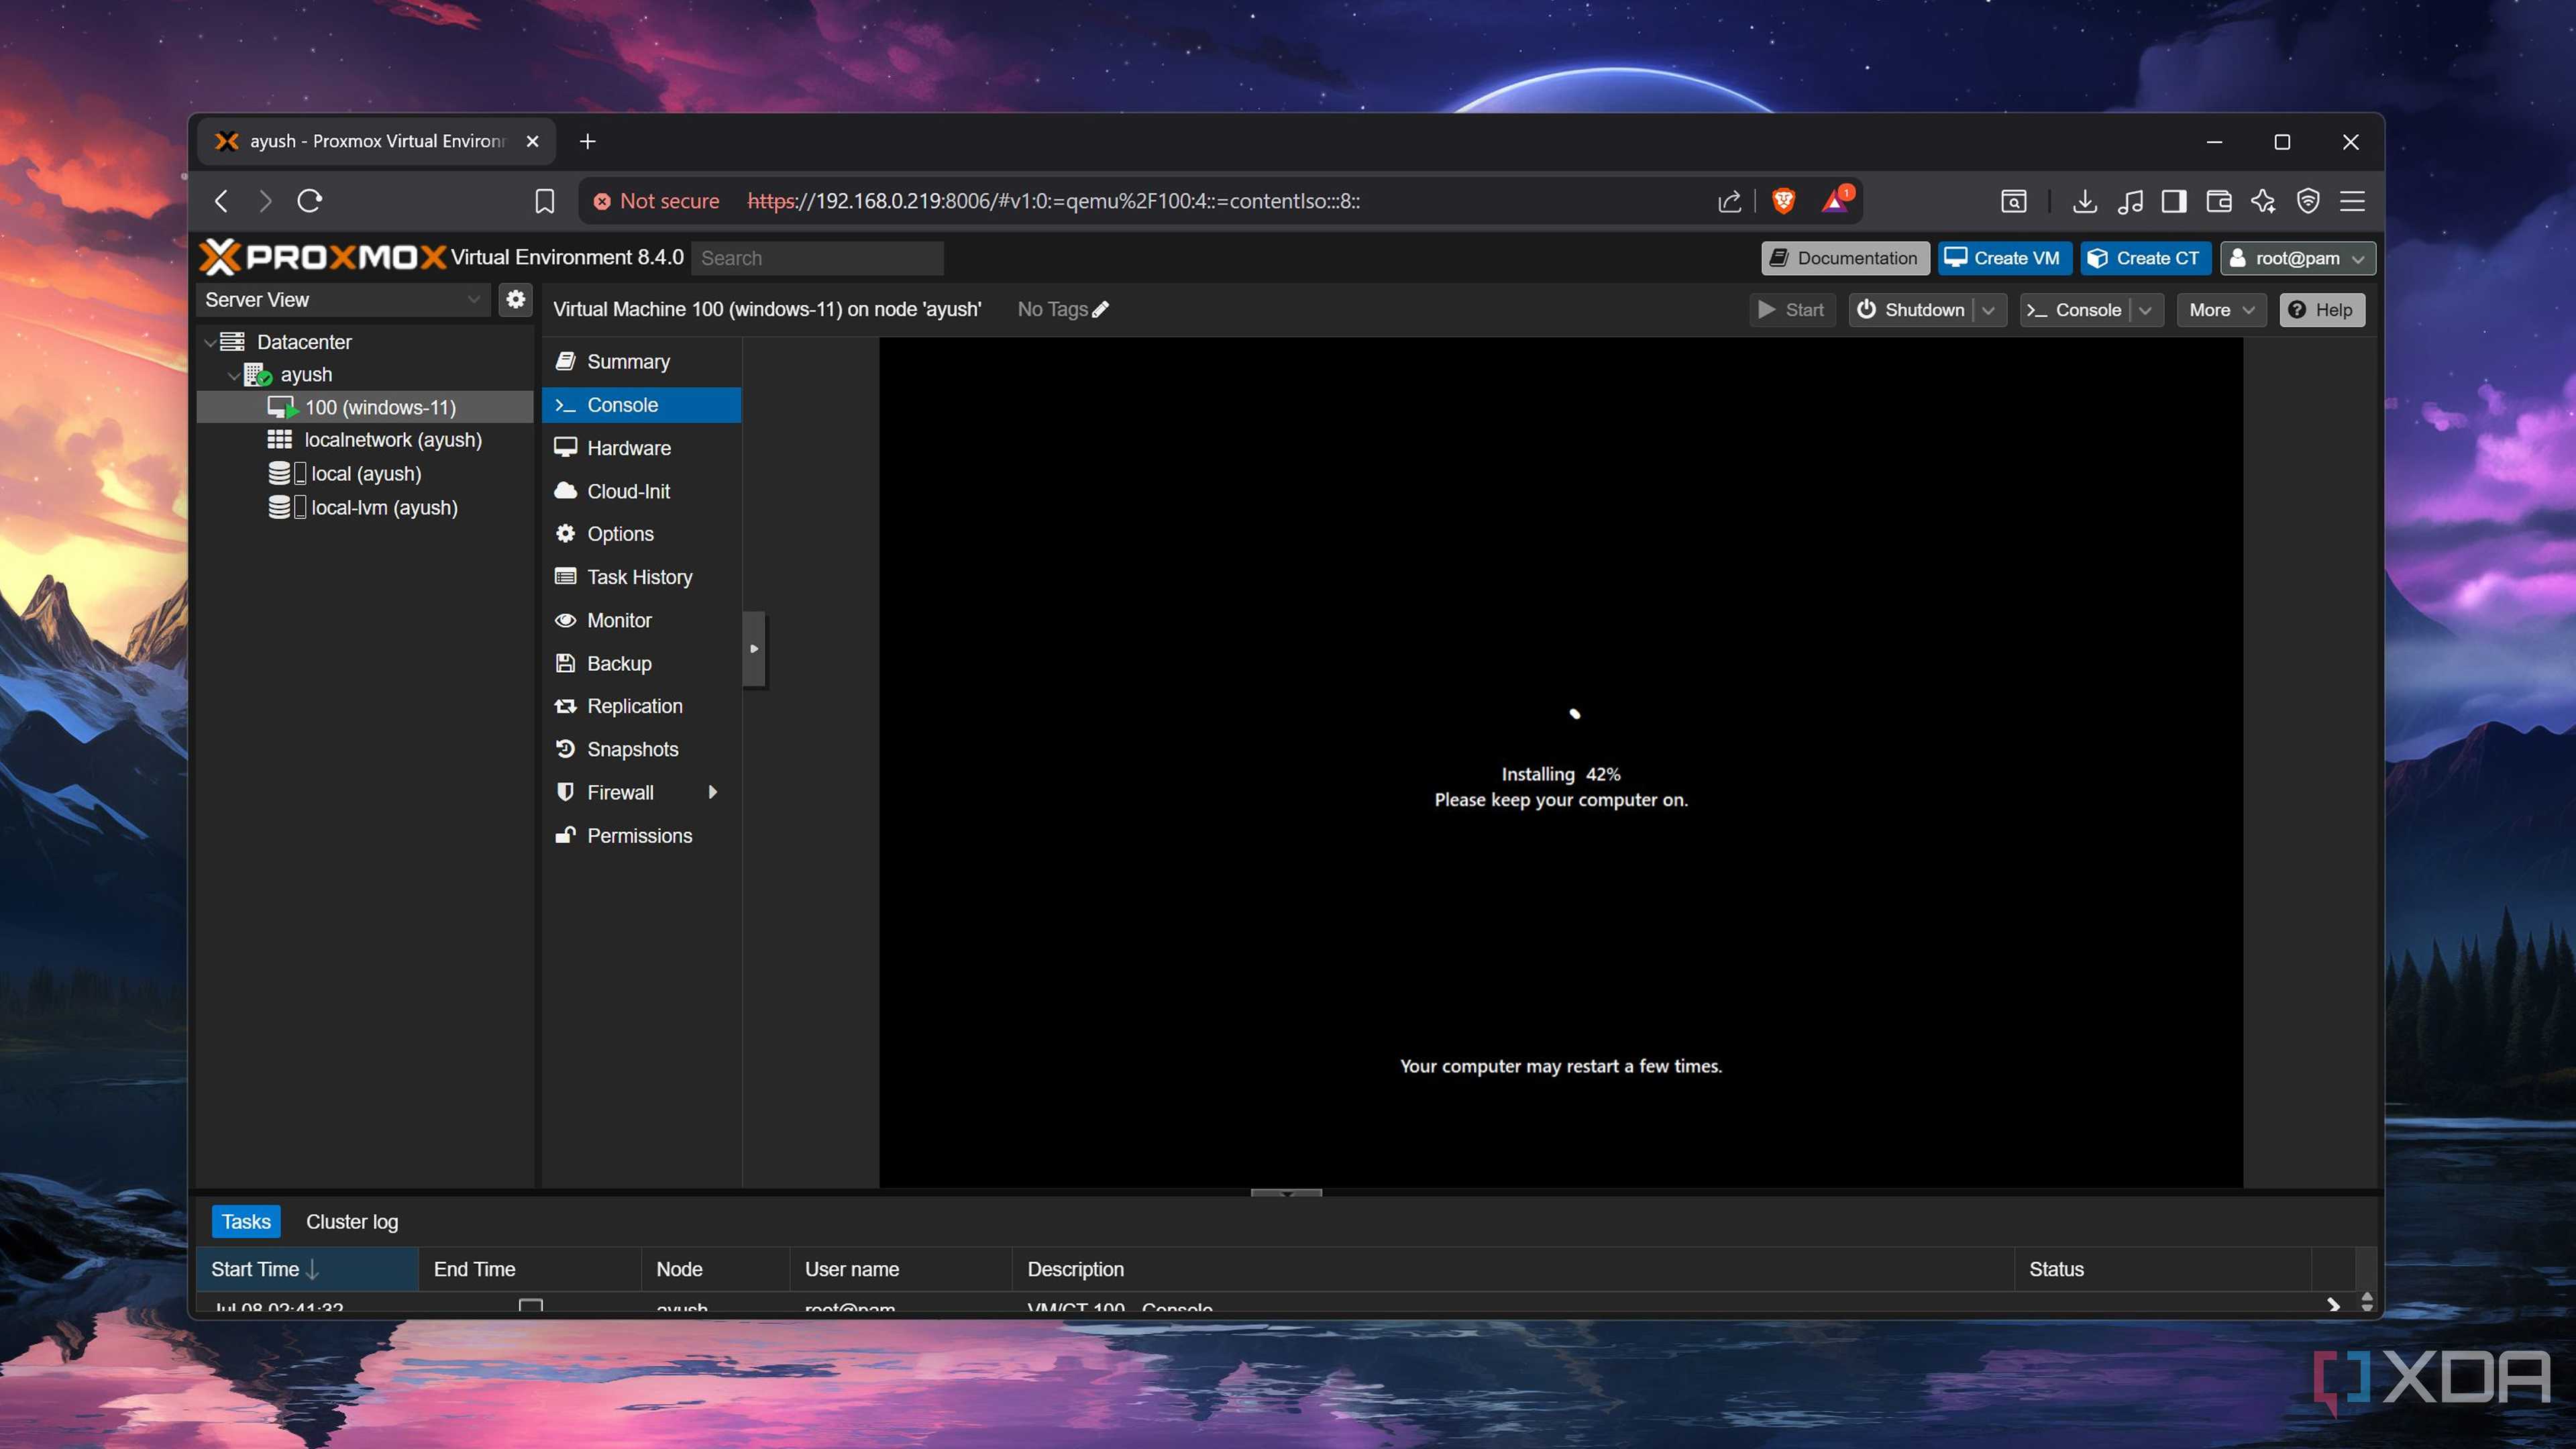This screenshot has height=1449, width=2576.
Task: Open the Hardware section
Action: 641,448
